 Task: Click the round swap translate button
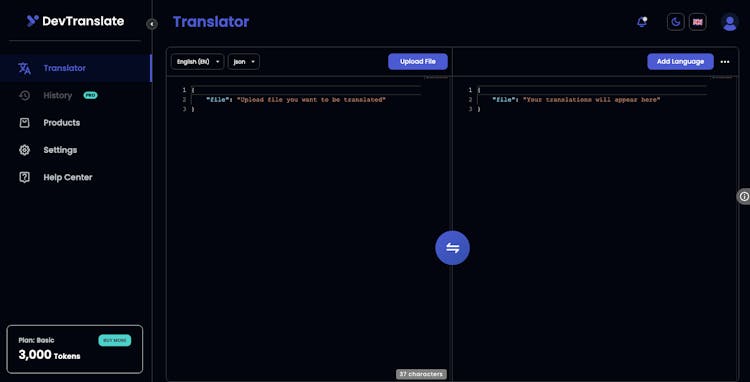tap(452, 248)
